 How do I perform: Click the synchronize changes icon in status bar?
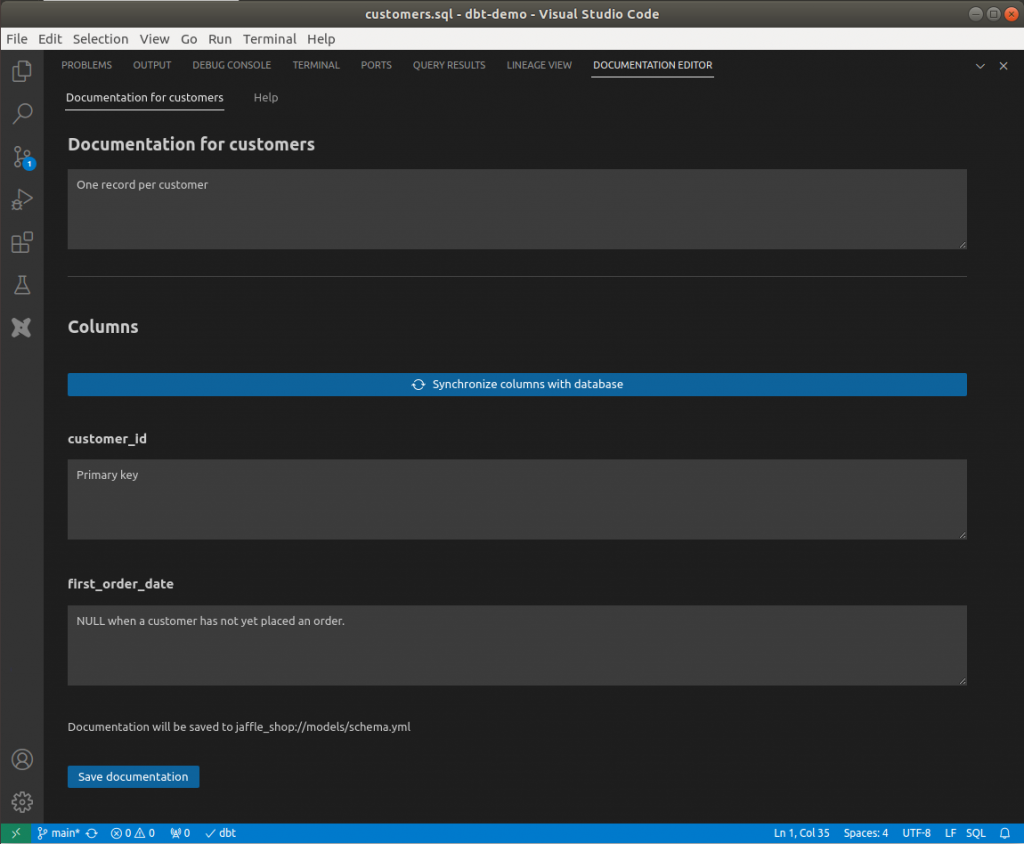coord(92,833)
